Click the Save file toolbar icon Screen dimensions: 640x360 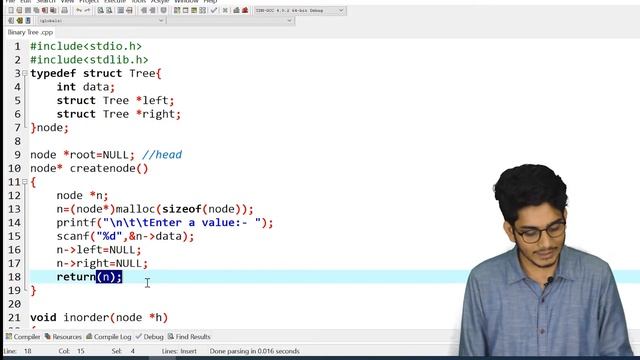point(28,10)
